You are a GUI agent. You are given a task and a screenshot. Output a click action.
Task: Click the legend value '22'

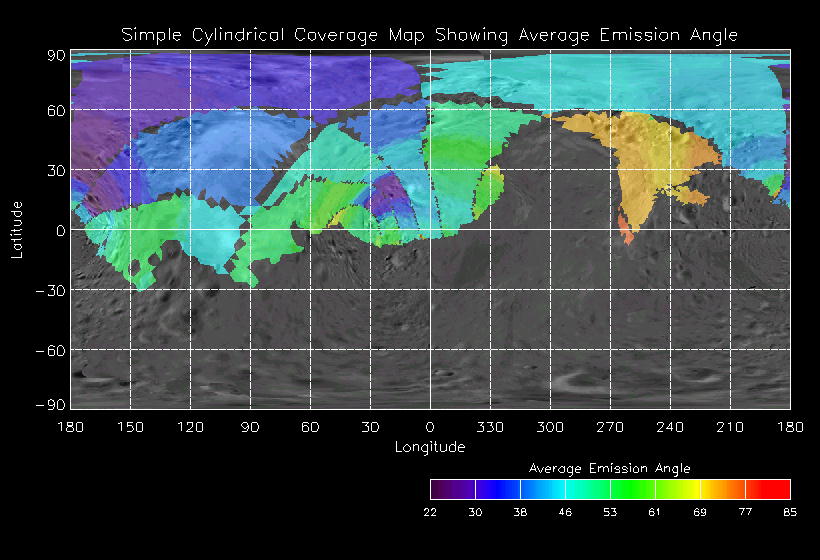click(430, 512)
